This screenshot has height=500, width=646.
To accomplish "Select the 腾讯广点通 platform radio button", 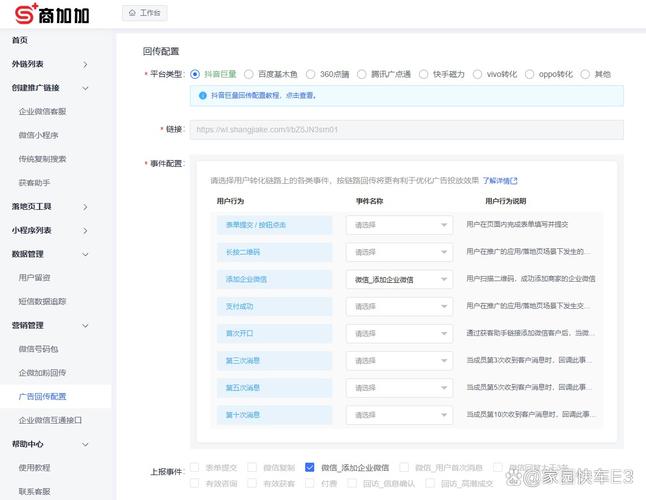I will [362, 74].
